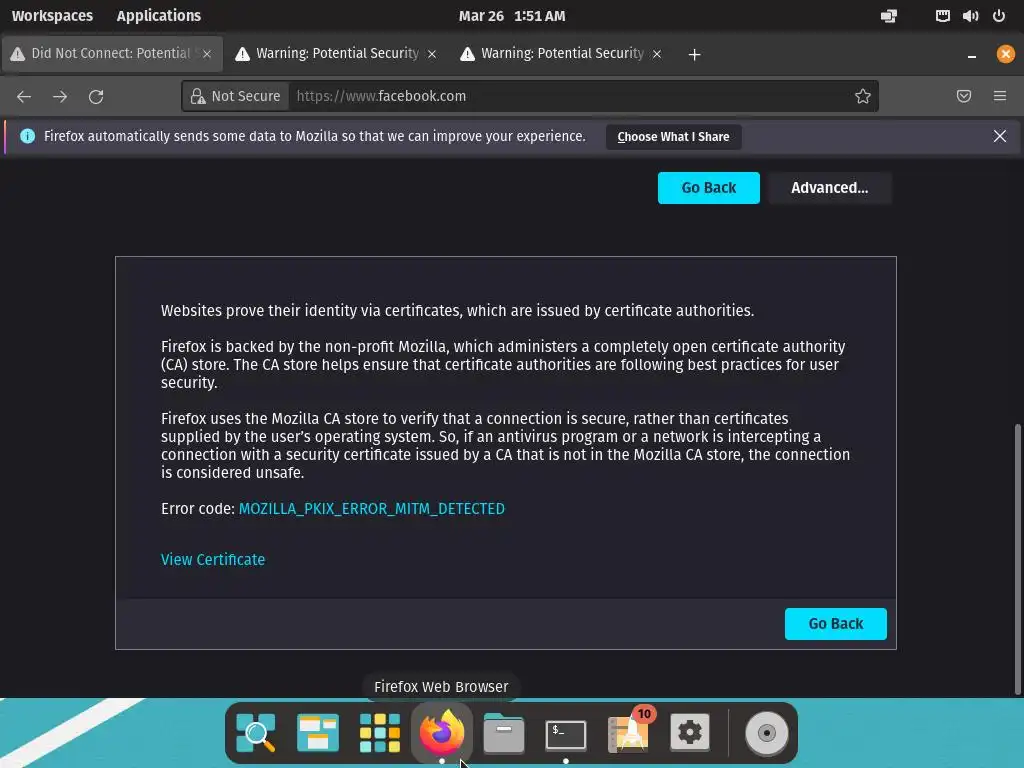The image size is (1024, 768).
Task: Go forward with the browser's forward arrow
Action: [60, 97]
